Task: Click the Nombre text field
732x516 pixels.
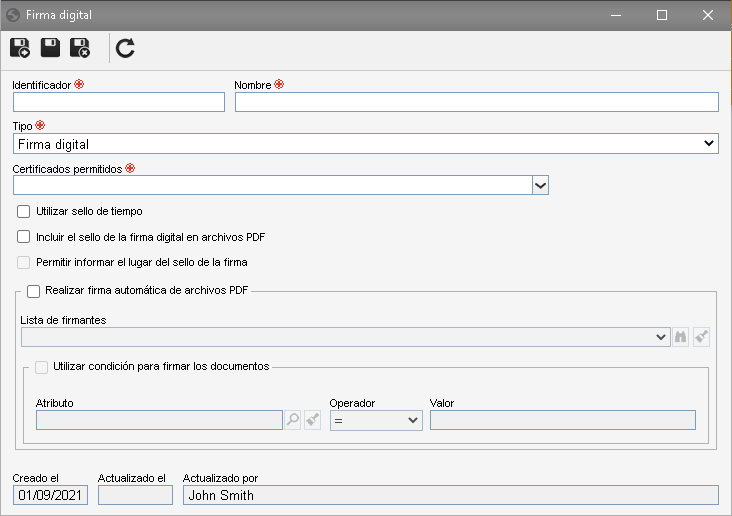Action: click(x=477, y=102)
